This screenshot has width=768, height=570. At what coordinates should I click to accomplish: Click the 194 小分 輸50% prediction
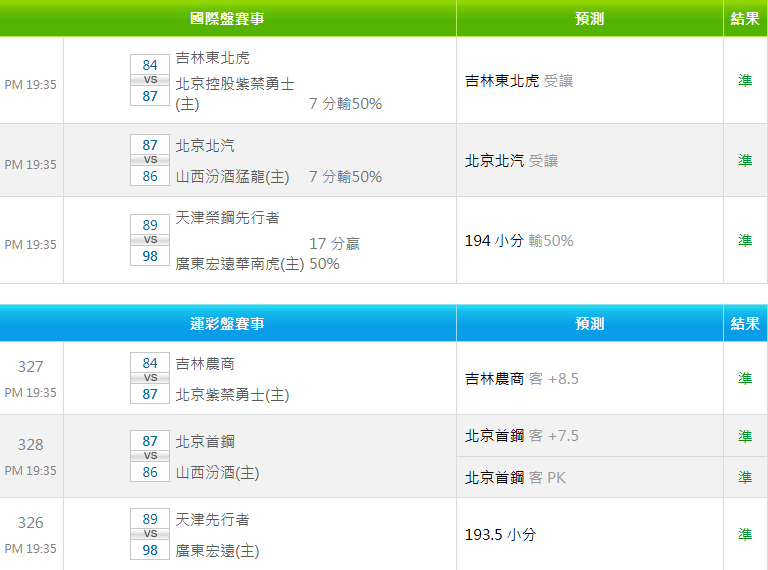(519, 240)
